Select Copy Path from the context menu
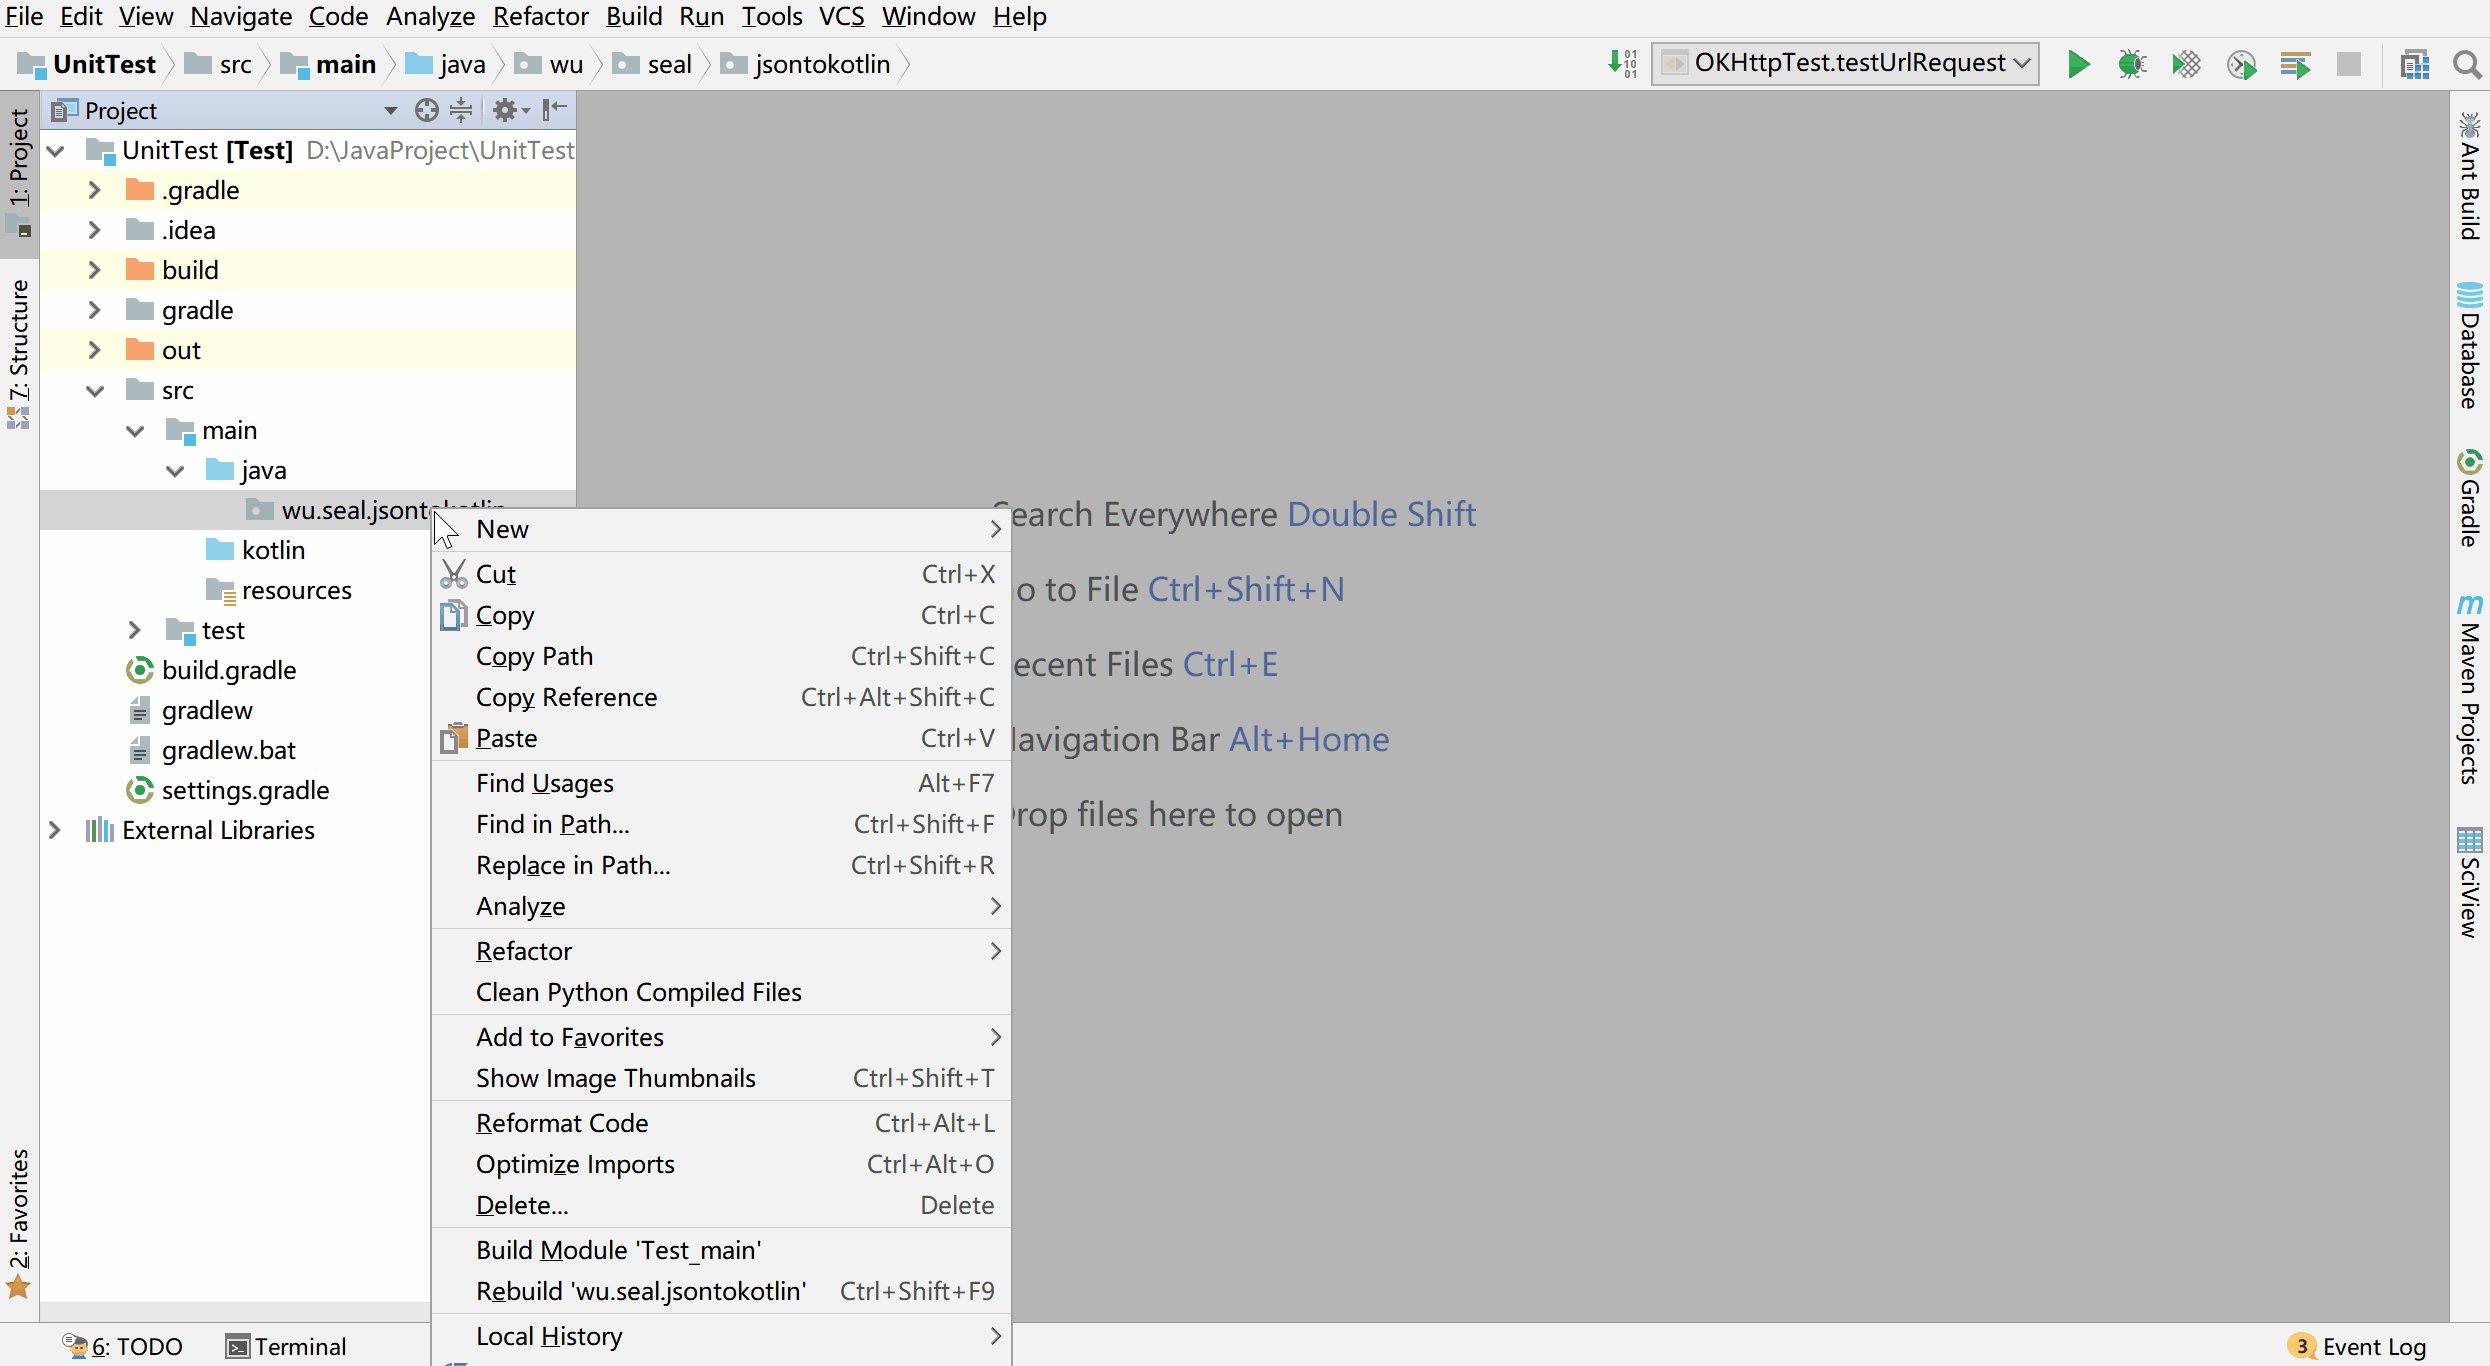 click(535, 657)
